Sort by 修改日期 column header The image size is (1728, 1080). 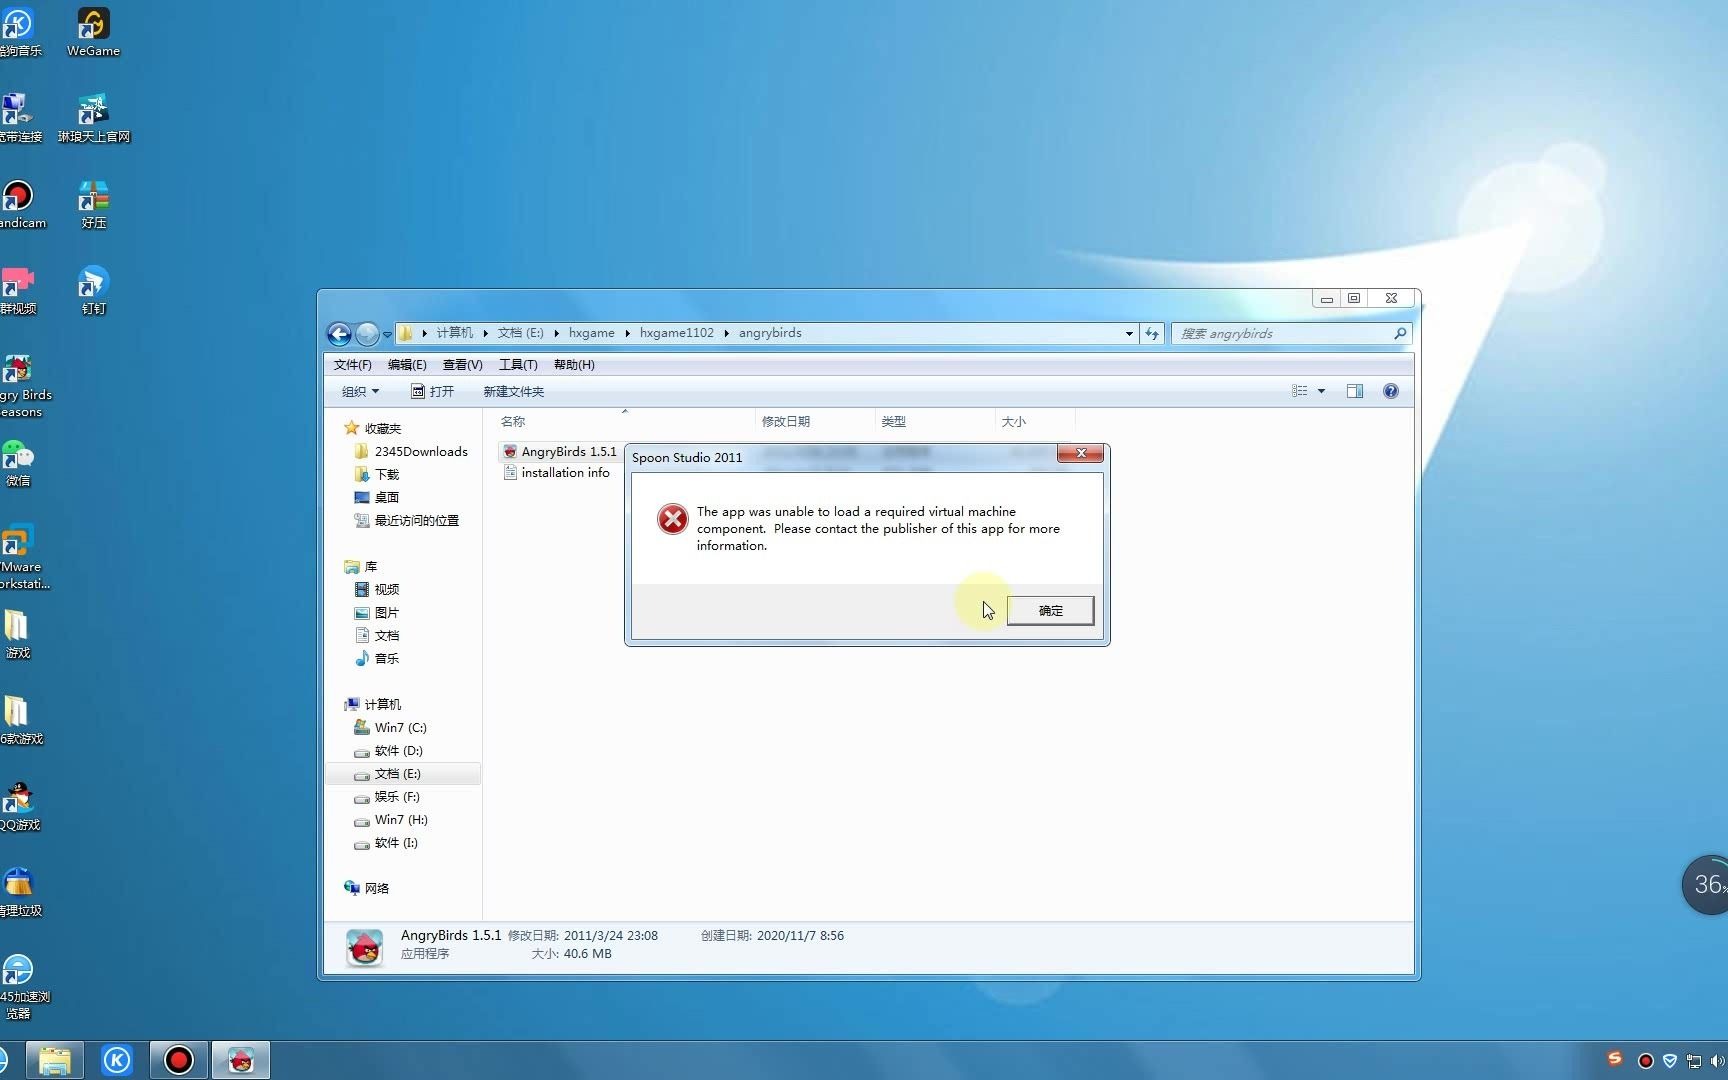click(x=815, y=422)
